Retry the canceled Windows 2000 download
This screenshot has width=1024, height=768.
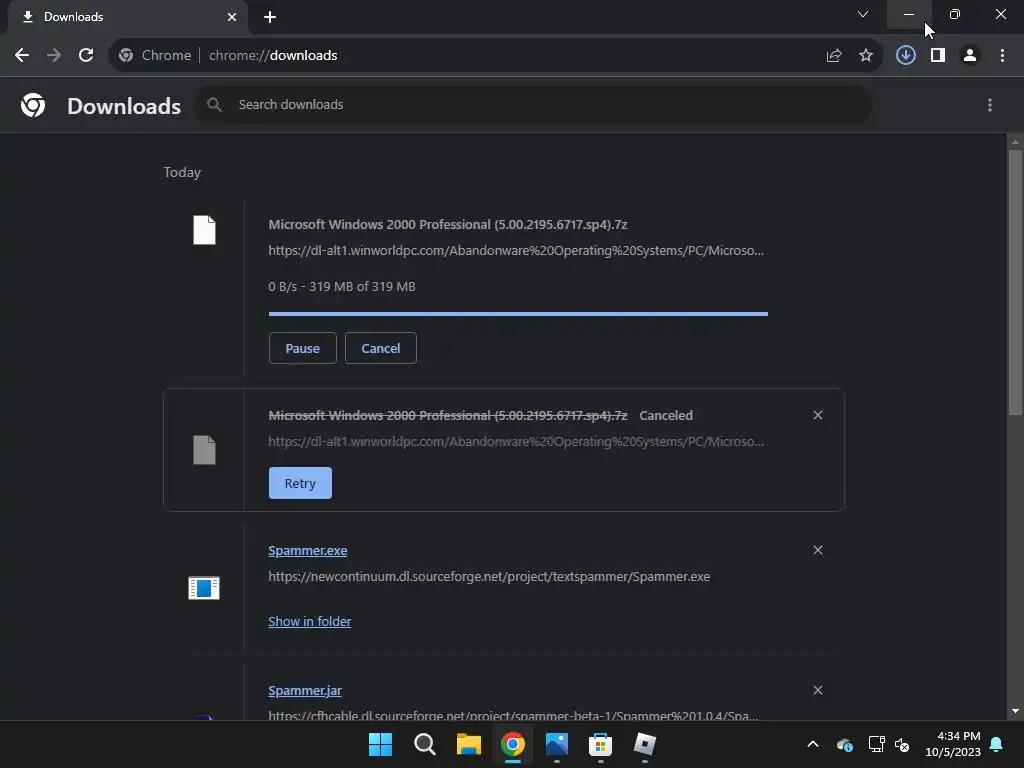coord(300,483)
